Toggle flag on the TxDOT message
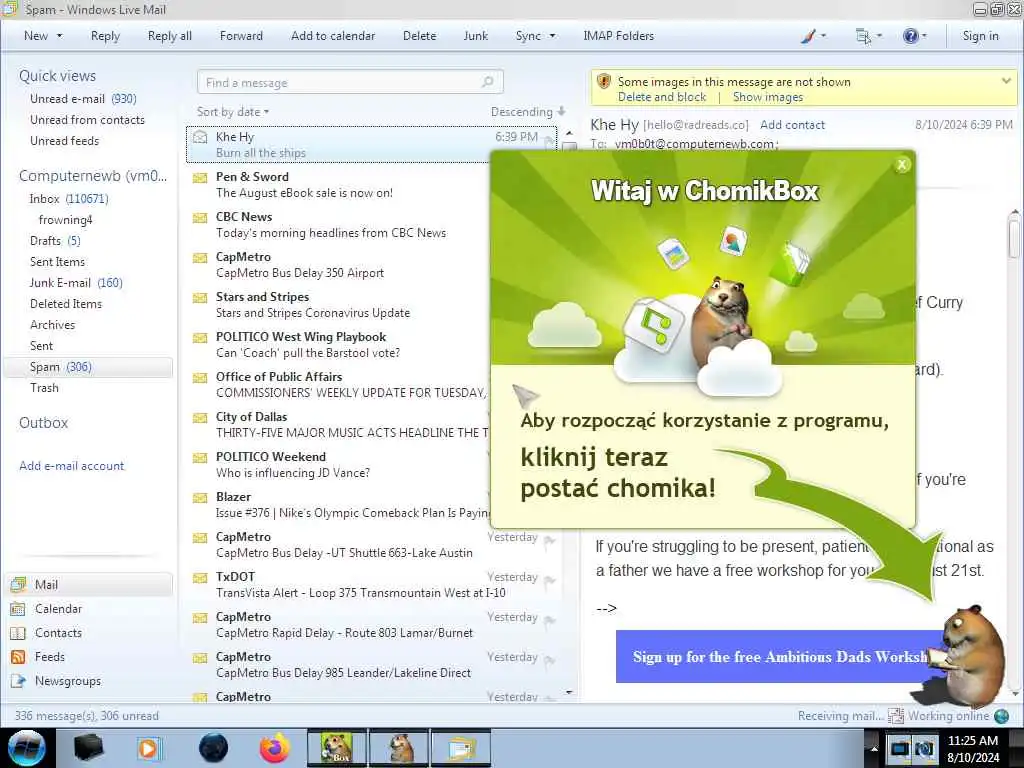This screenshot has width=1024, height=768. 549,581
